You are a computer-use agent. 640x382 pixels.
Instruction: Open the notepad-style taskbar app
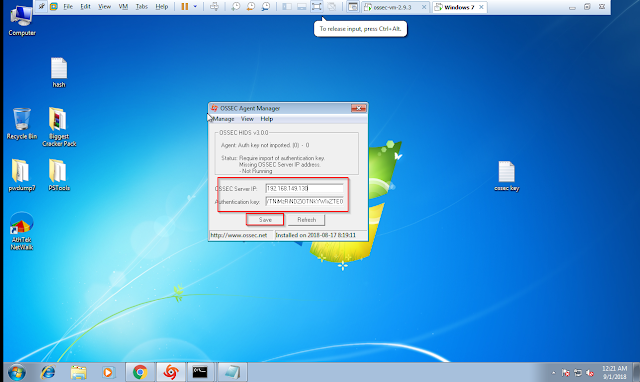[x=231, y=372]
